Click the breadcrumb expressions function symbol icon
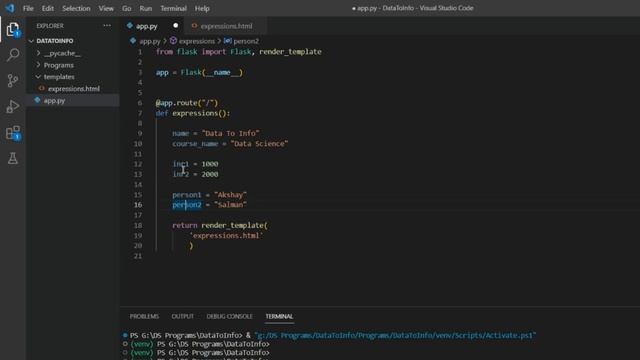This screenshot has width=640, height=360. (173, 41)
